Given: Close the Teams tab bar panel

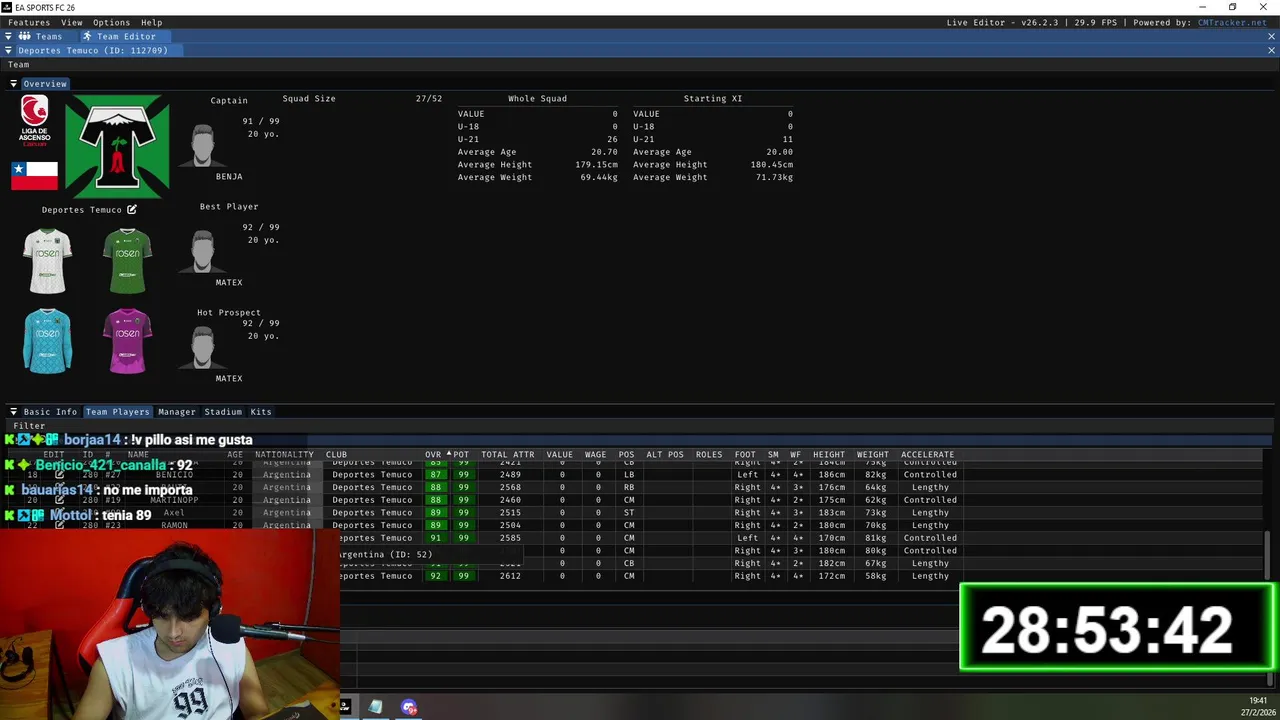Looking at the screenshot, I should (x=1272, y=36).
